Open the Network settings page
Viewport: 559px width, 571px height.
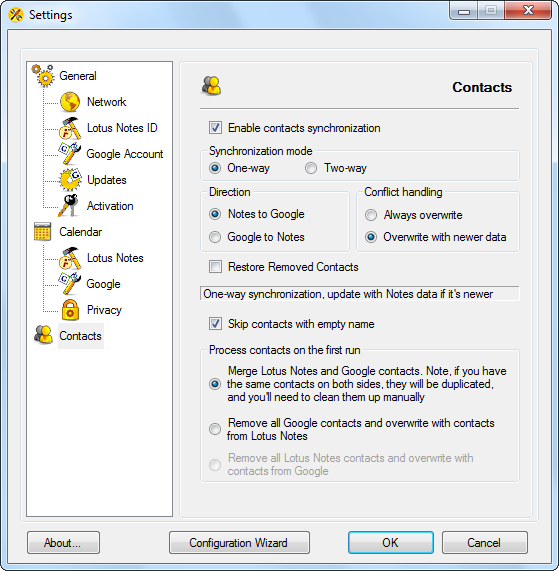coord(106,102)
